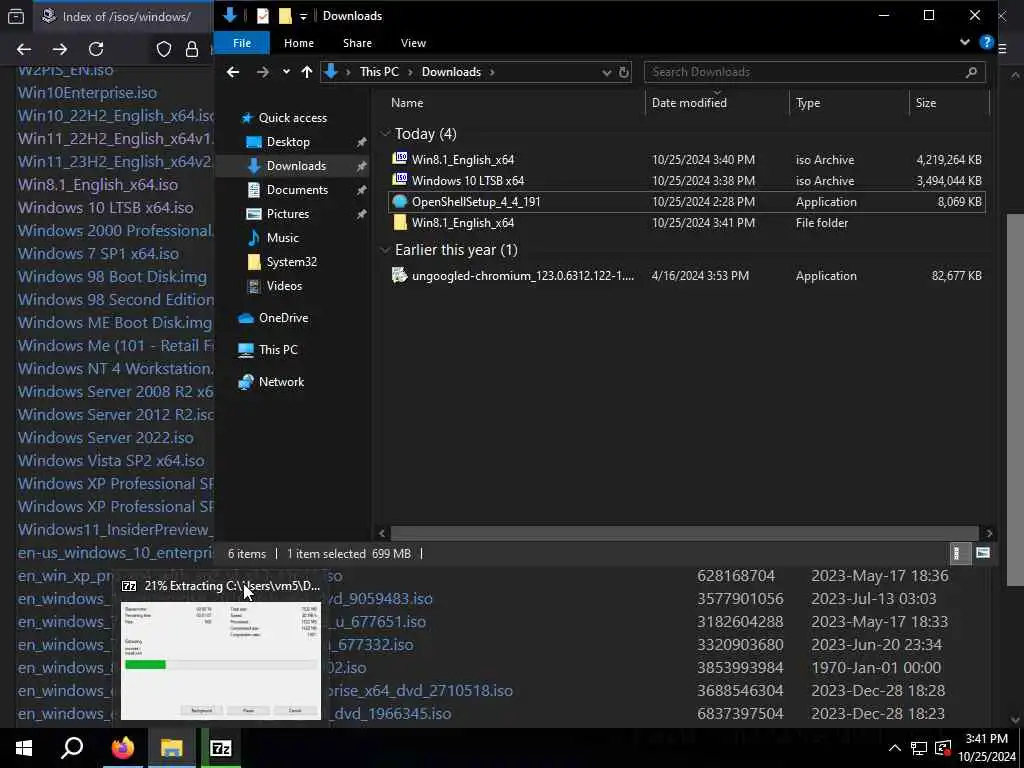
Task: Collapse the Earlier this year group
Action: coord(385,250)
